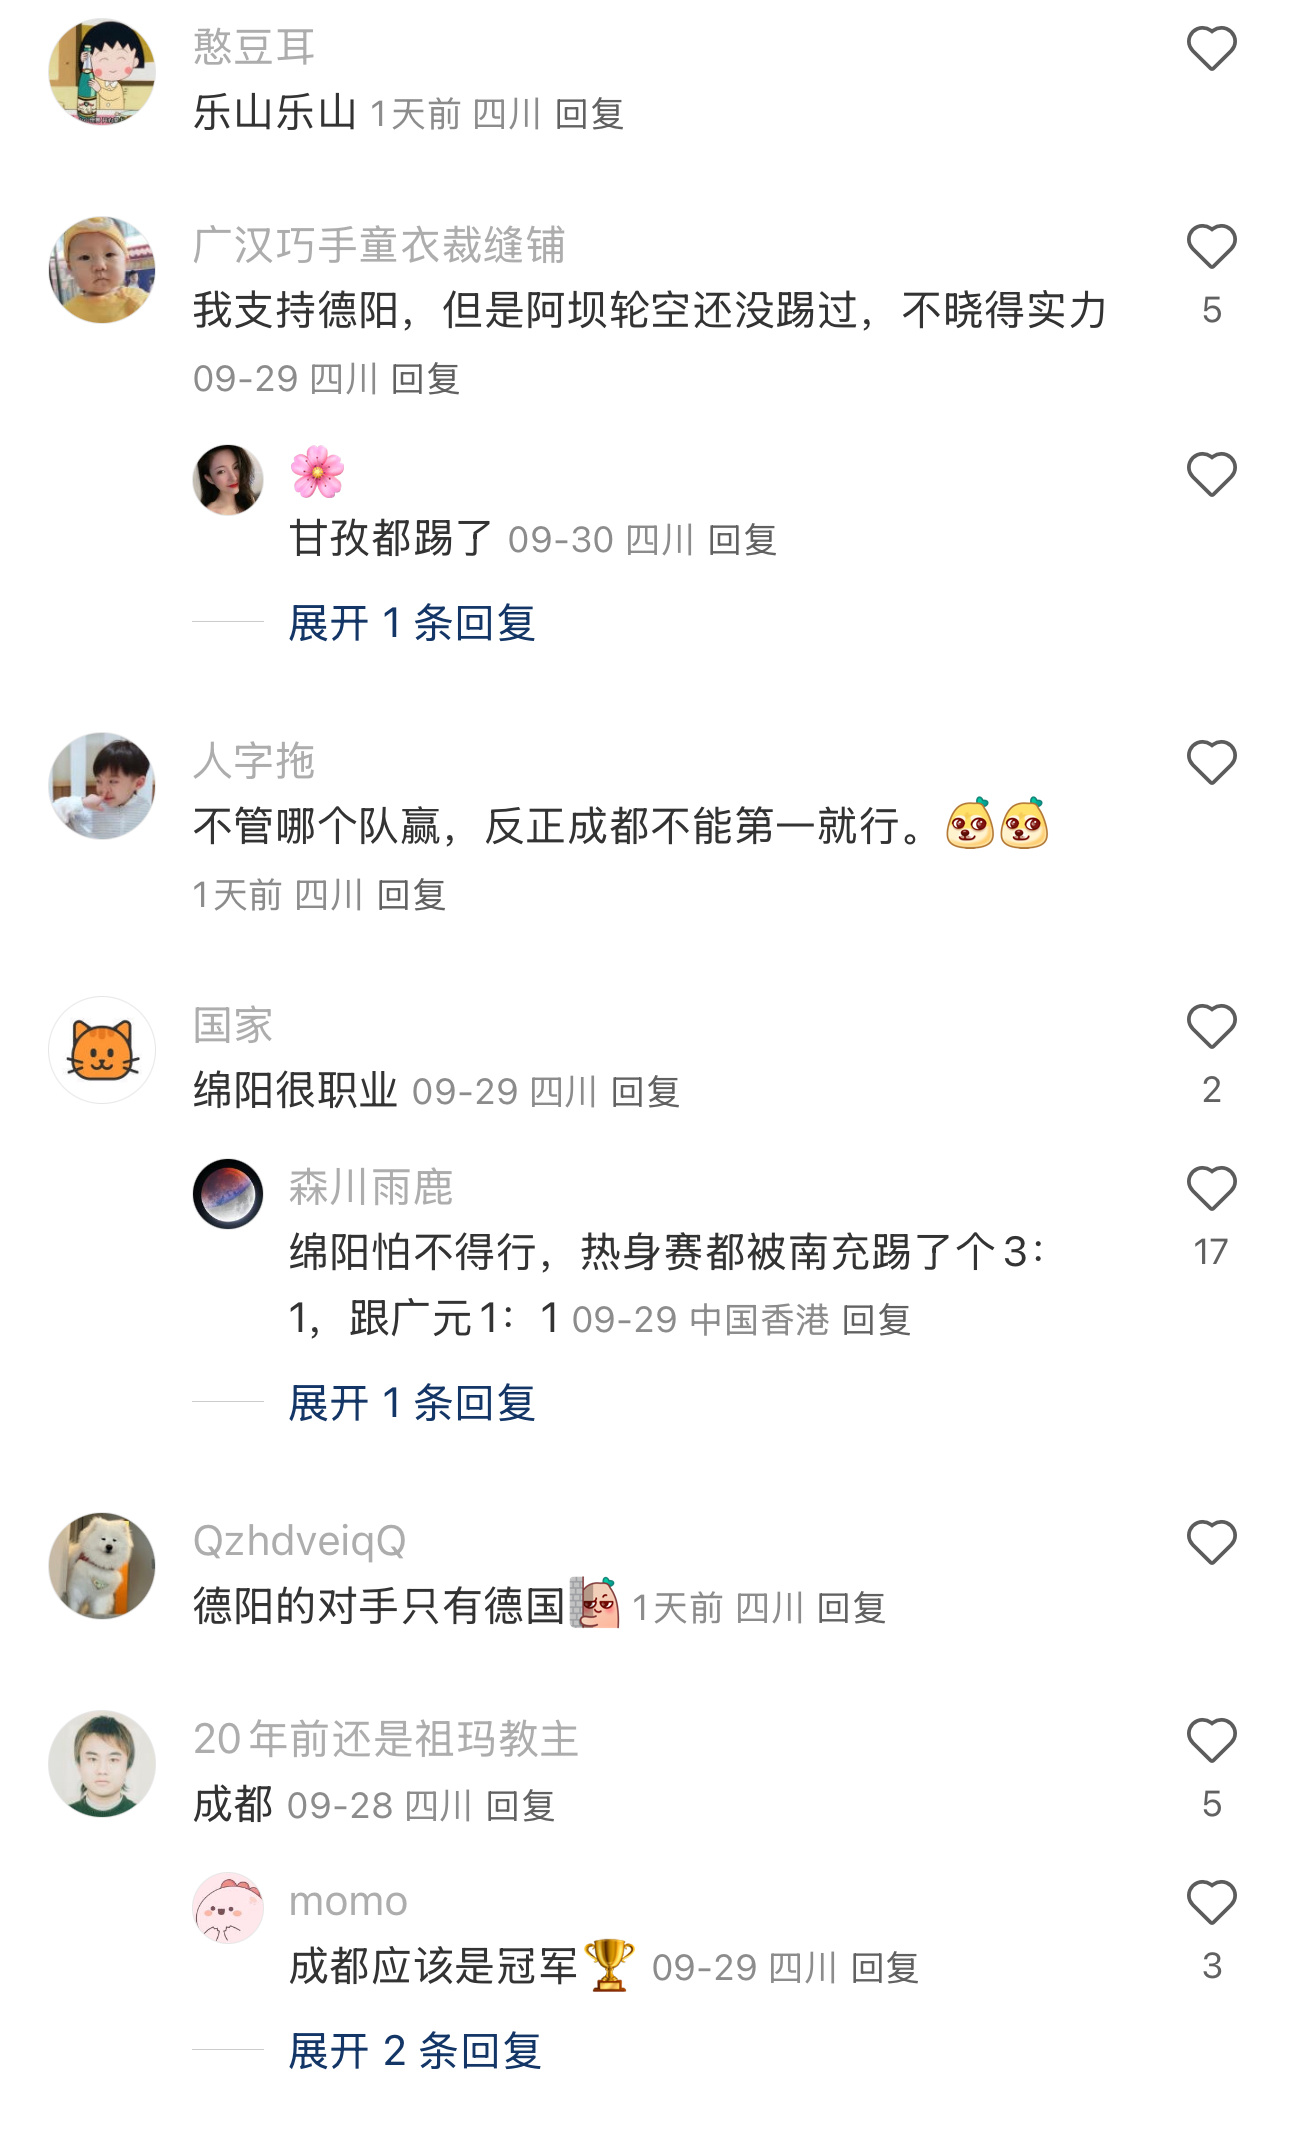Tap heart on 广汉巧手童衣裁缝铺 comment
Image resolution: width=1290 pixels, height=2131 pixels.
coord(1211,246)
